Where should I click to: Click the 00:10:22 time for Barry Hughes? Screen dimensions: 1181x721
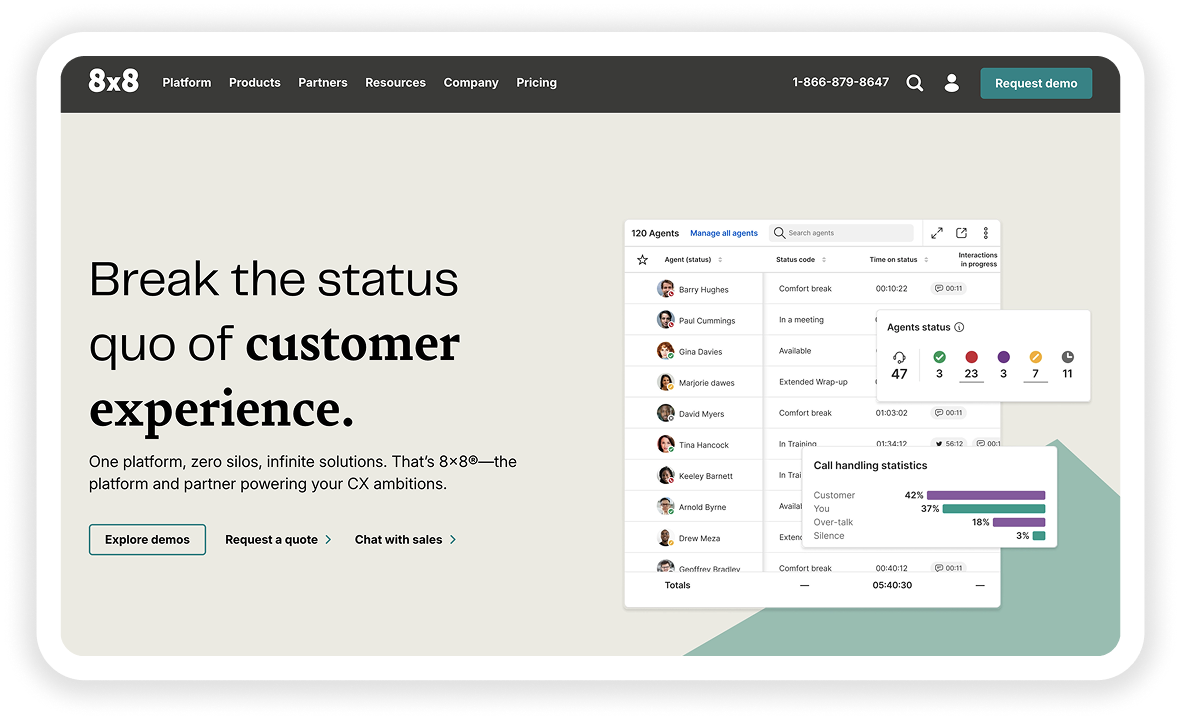click(892, 289)
